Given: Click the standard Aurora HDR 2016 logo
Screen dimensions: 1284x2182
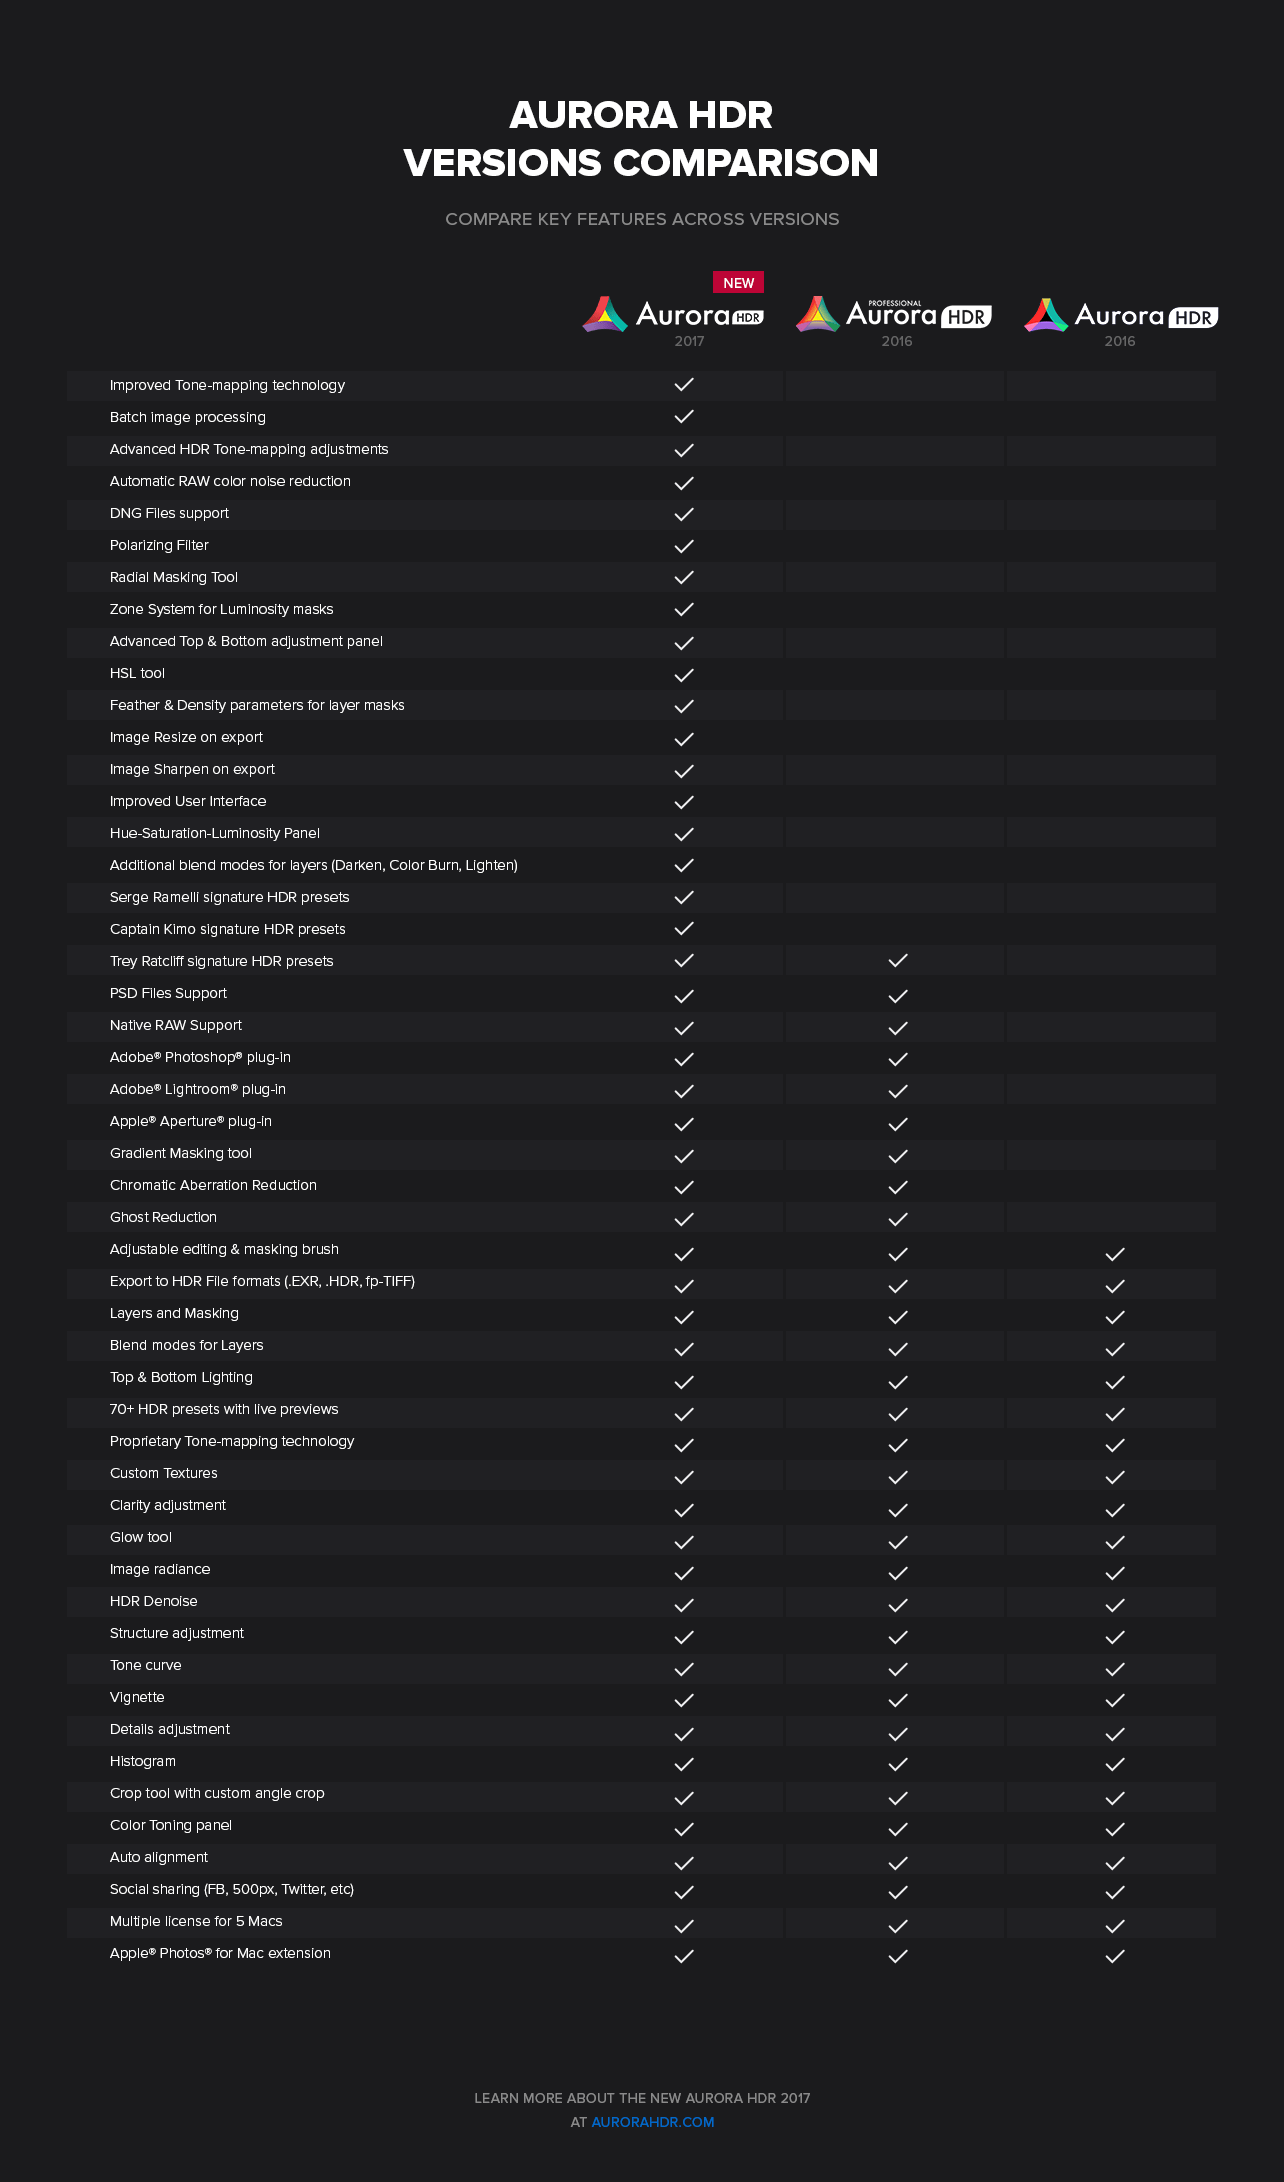Looking at the screenshot, I should click(x=1121, y=315).
